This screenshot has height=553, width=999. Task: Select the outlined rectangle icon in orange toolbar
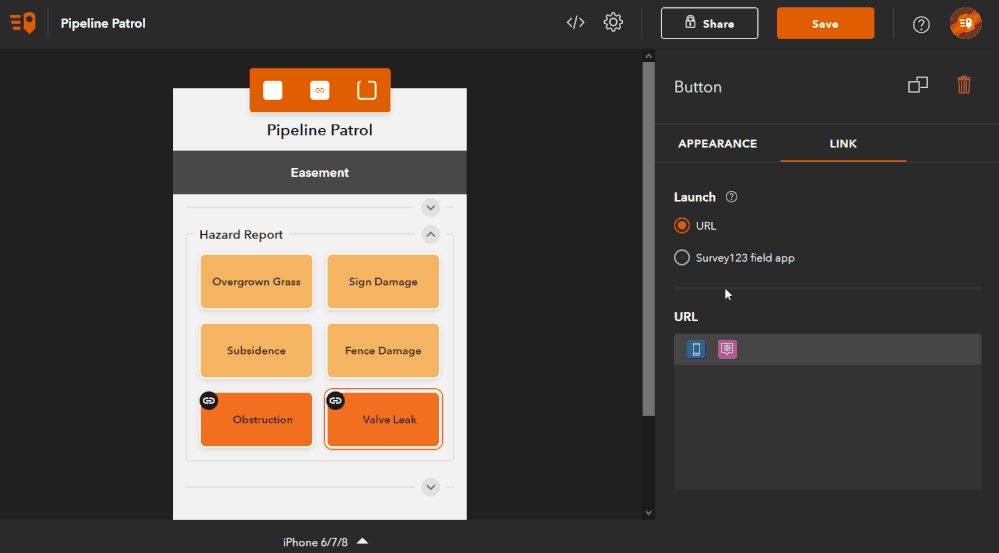coord(366,90)
